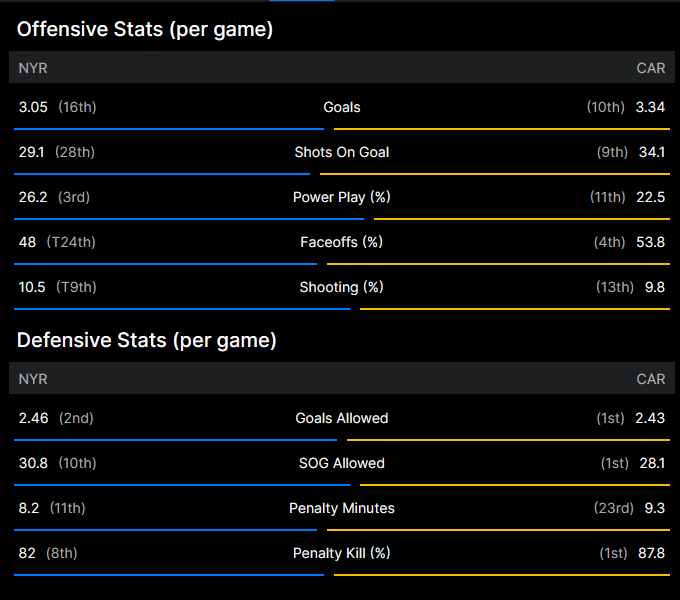The height and width of the screenshot is (600, 680).
Task: Select the Shots On Goal label
Action: (x=342, y=152)
